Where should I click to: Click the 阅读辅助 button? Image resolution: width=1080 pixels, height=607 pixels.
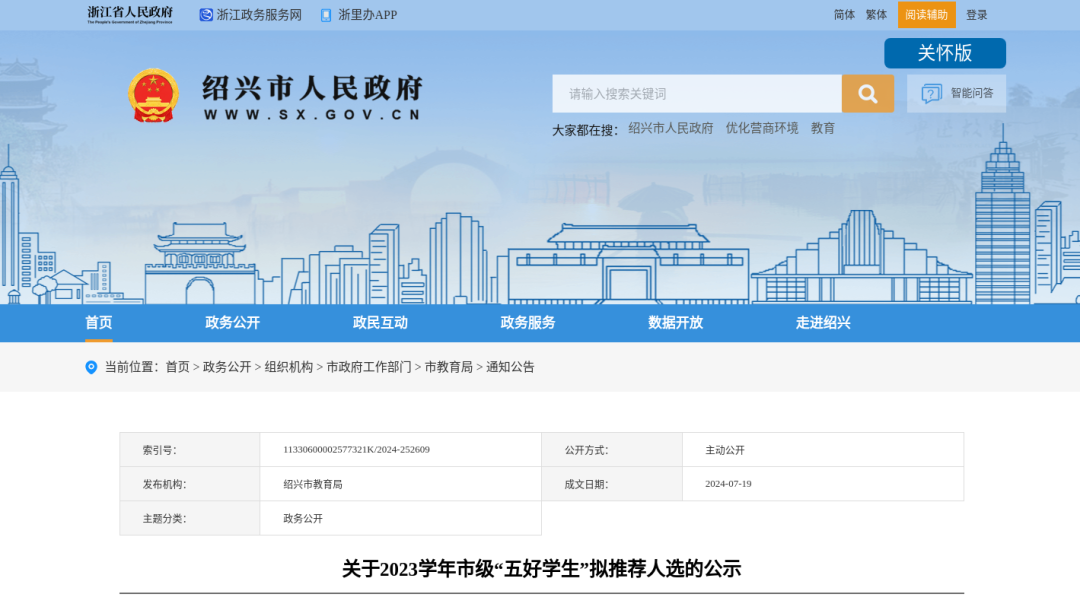(x=926, y=15)
